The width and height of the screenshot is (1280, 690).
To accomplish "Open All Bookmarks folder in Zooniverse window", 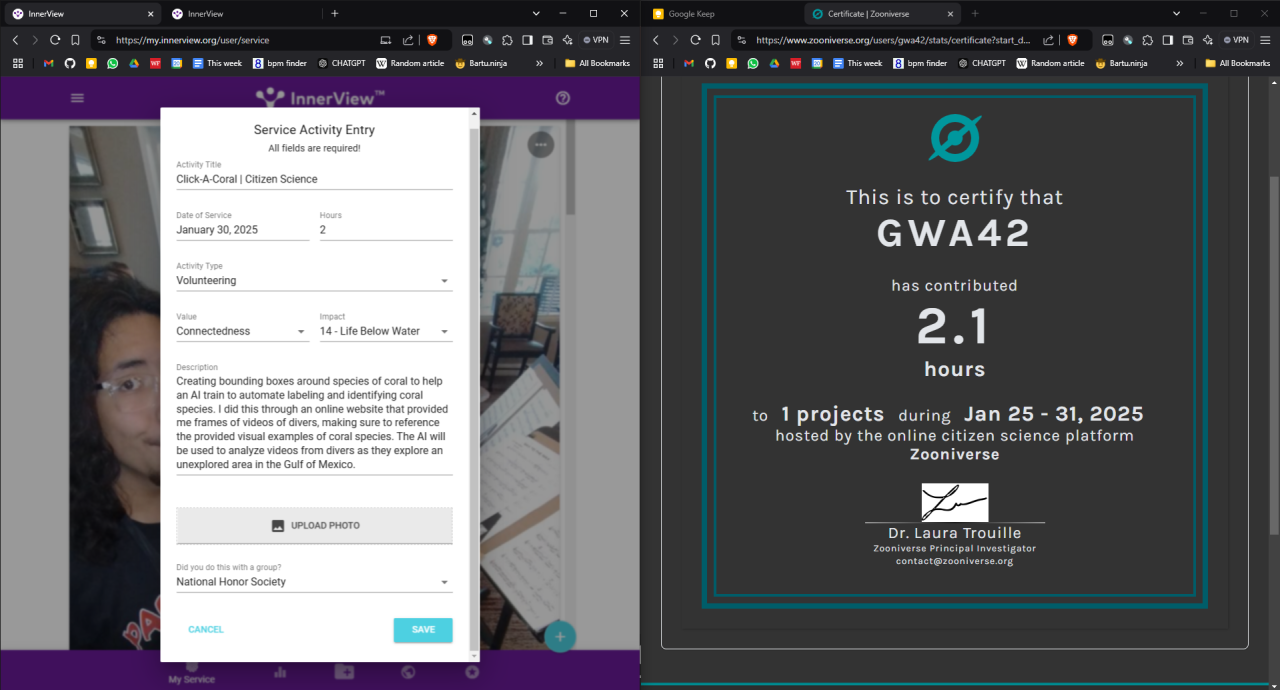I will [1238, 63].
